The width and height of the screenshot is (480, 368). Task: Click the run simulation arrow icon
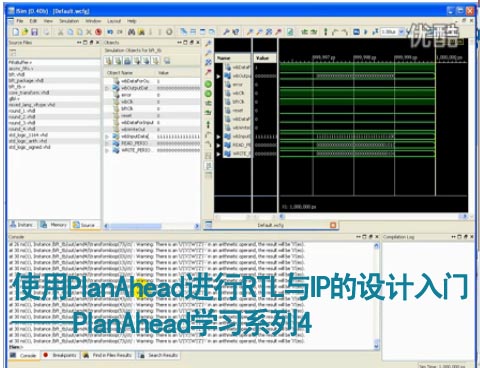tap(366, 32)
